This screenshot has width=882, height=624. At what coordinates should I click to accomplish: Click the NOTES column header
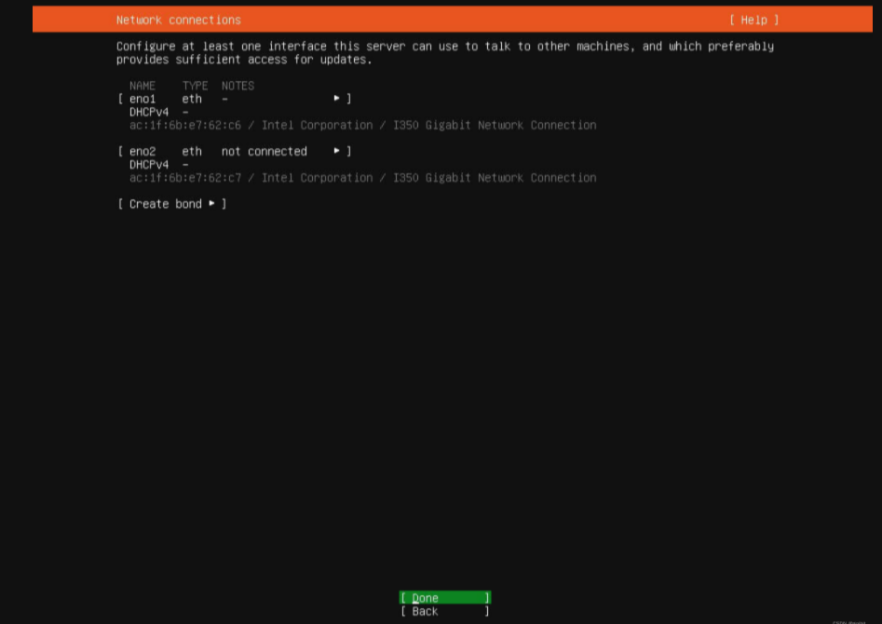click(238, 86)
